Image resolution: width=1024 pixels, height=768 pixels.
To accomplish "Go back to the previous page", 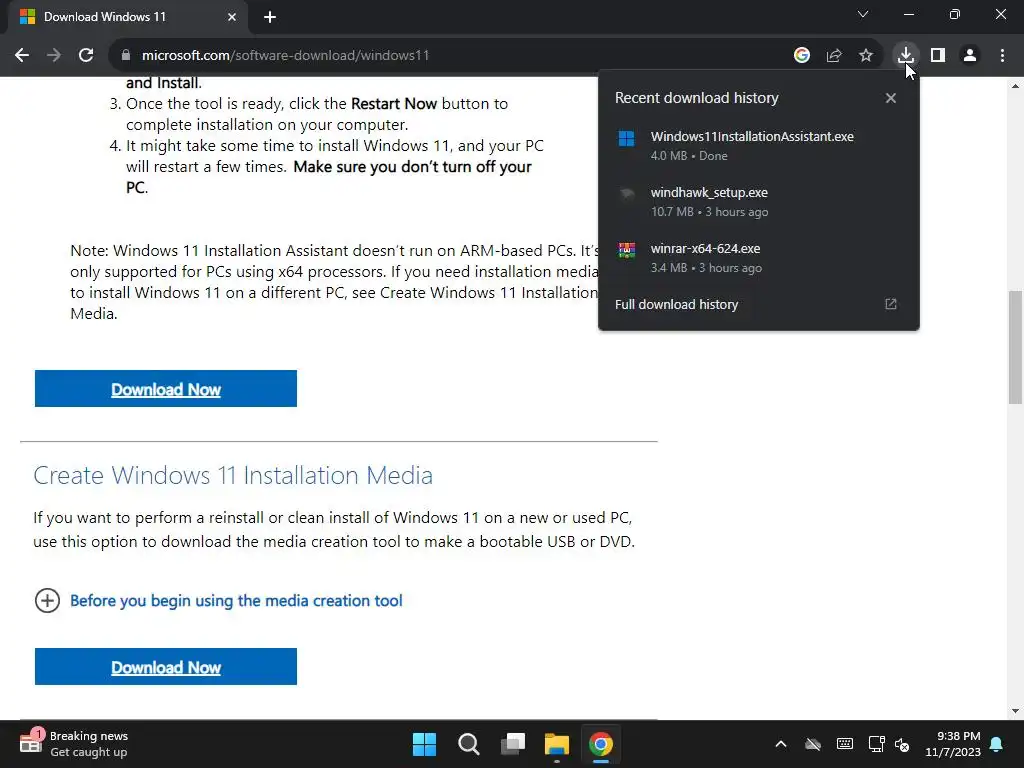I will (x=22, y=56).
